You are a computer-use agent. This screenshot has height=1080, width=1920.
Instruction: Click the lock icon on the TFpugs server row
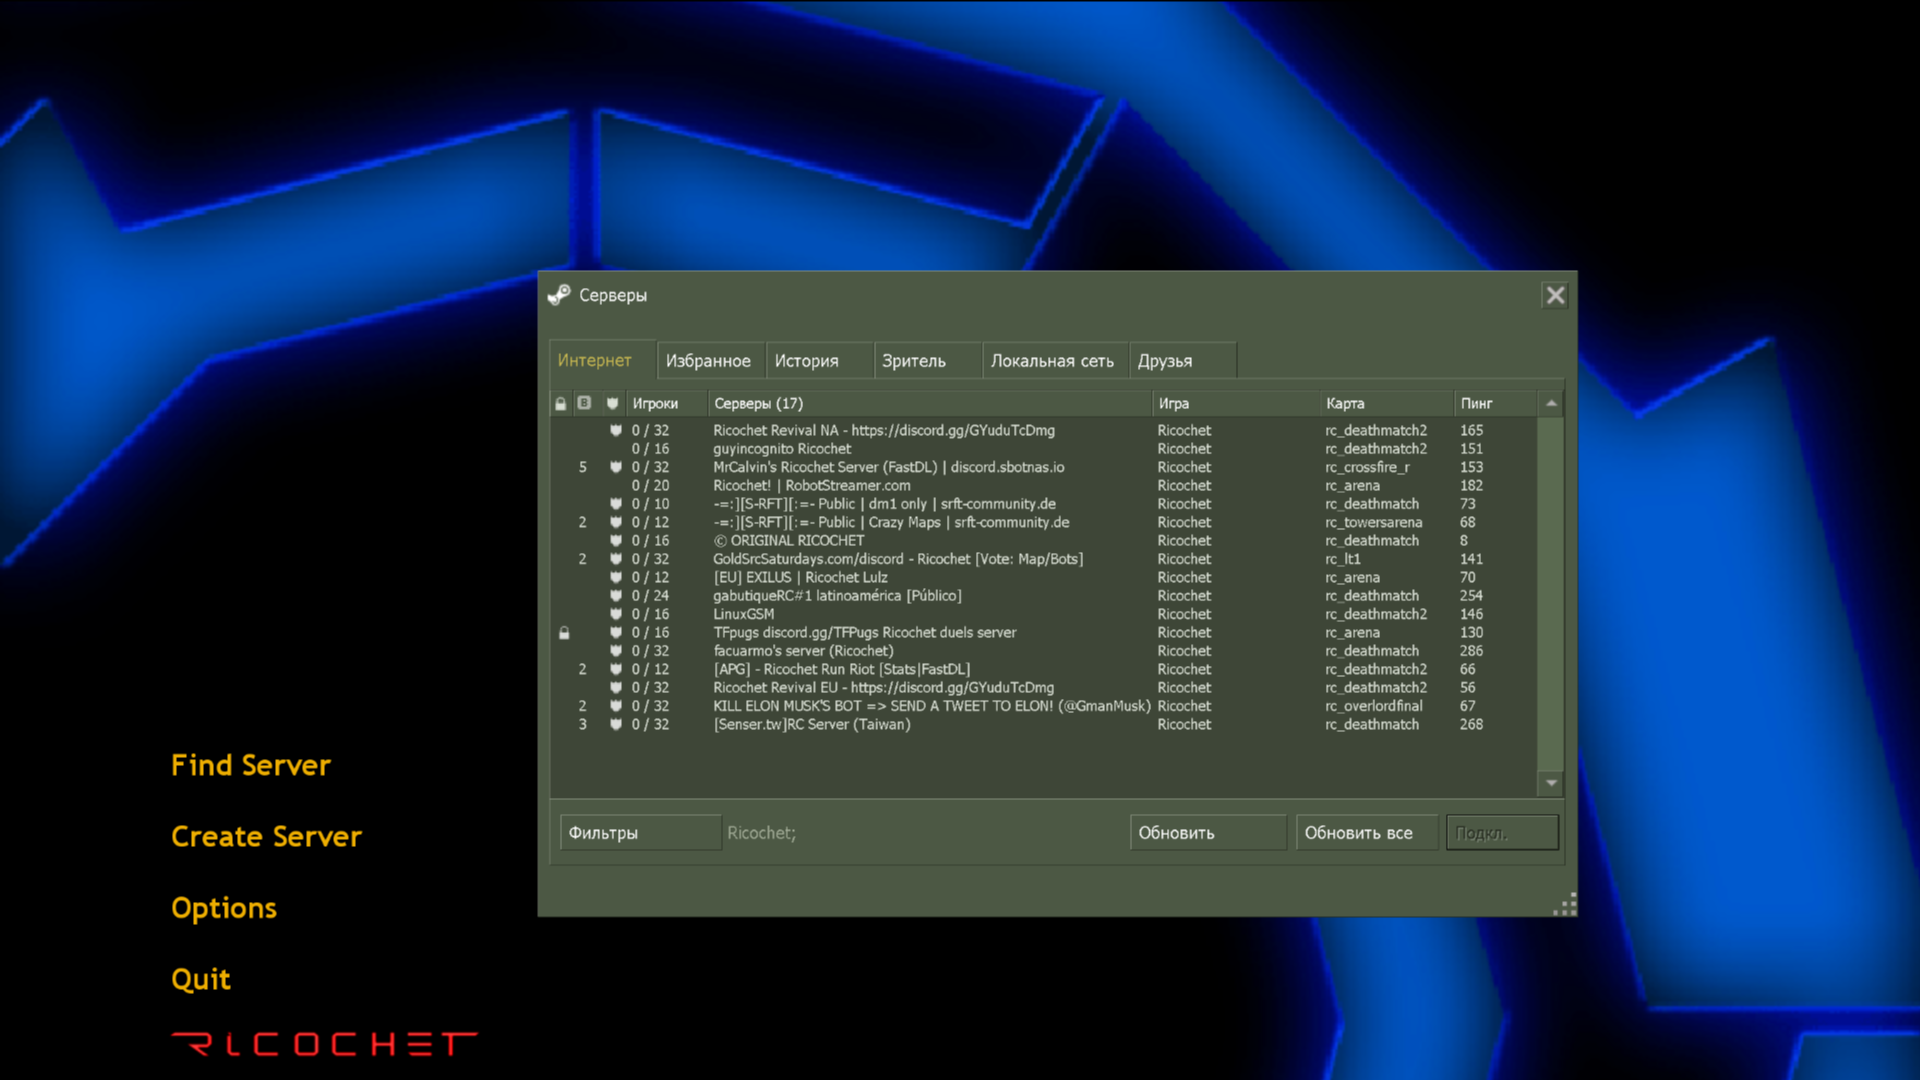click(x=564, y=633)
